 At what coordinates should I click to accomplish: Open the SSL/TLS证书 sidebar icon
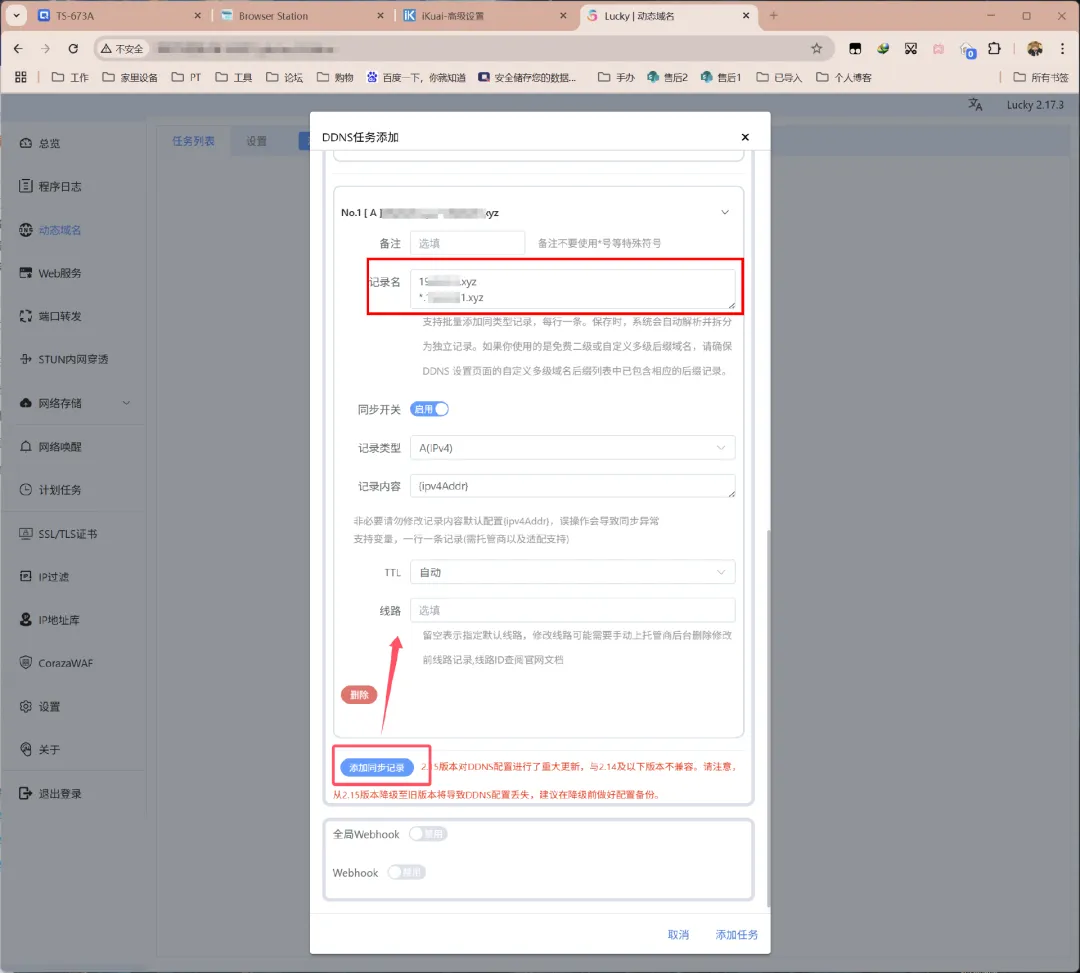27,534
